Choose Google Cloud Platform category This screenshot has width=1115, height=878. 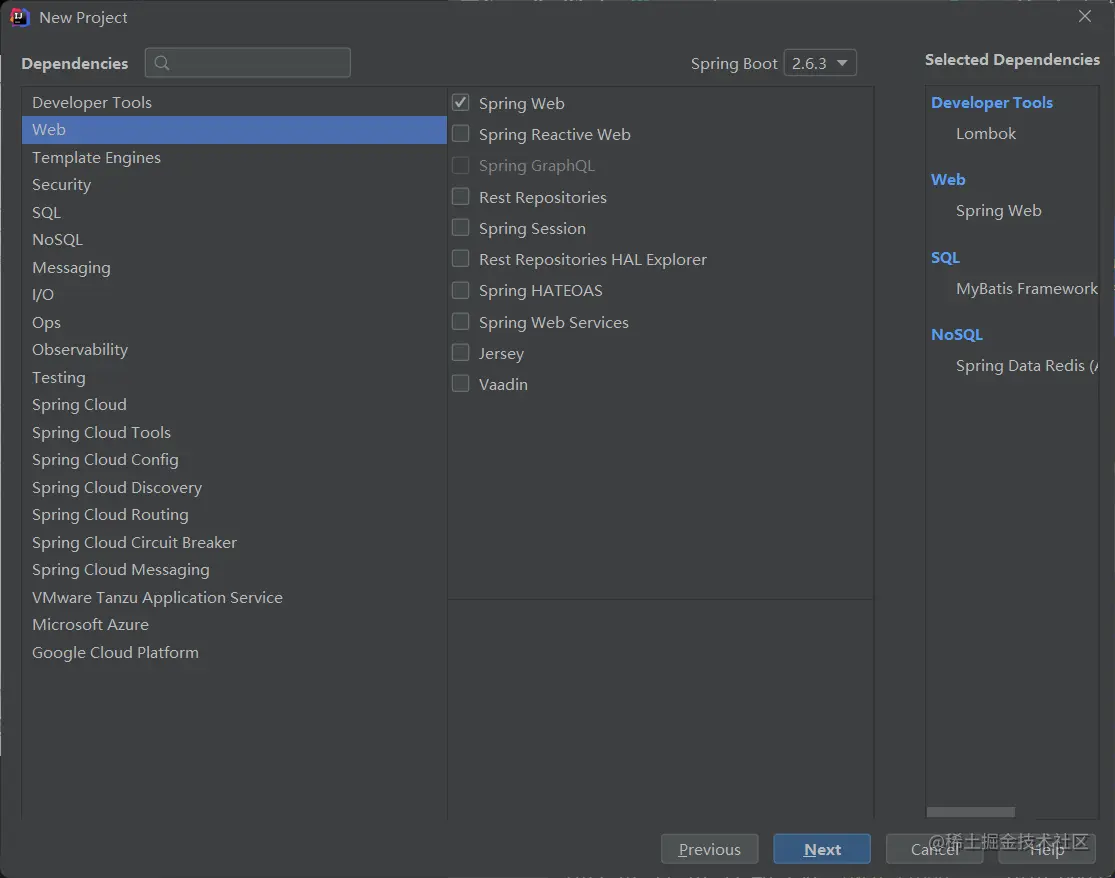[x=234, y=653]
